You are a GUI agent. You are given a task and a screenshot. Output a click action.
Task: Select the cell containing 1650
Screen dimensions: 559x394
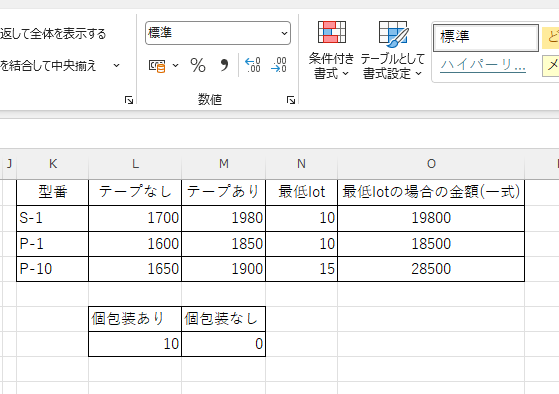click(x=135, y=269)
